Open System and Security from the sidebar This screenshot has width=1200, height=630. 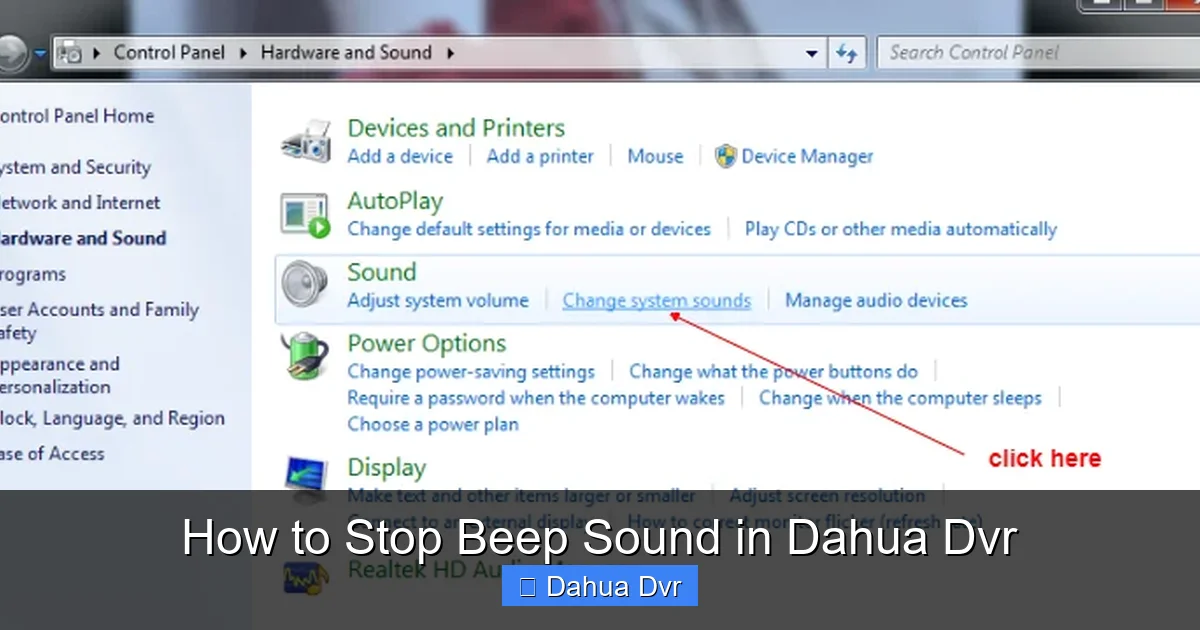[x=75, y=167]
